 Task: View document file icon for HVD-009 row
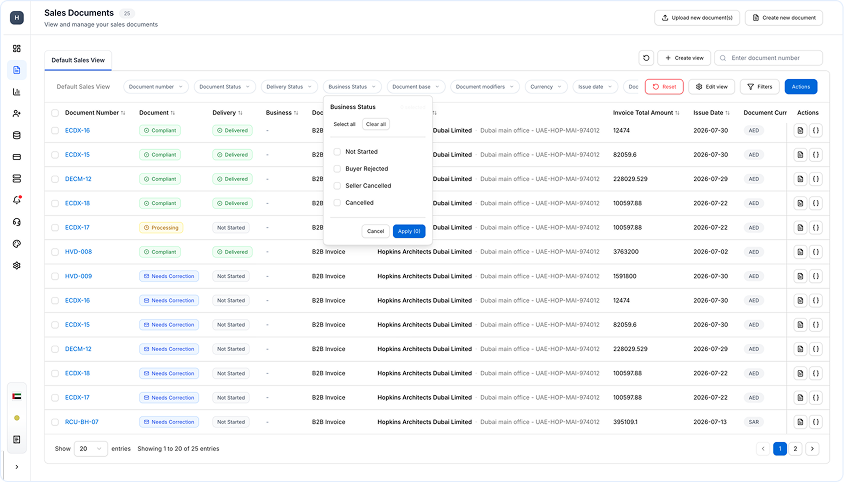tap(800, 276)
